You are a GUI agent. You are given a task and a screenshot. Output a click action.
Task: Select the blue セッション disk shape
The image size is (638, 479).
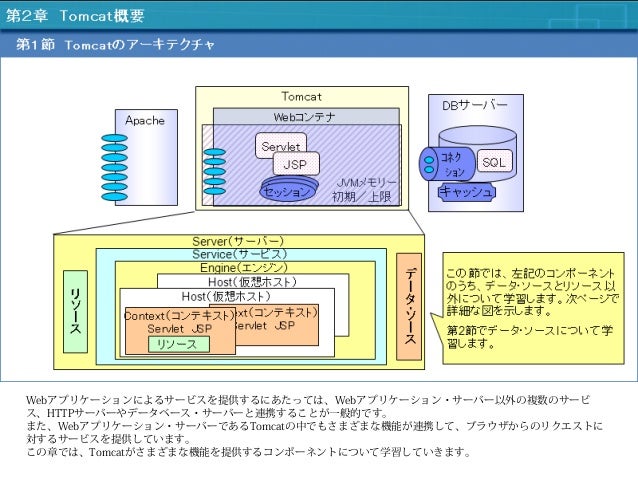[x=289, y=189]
